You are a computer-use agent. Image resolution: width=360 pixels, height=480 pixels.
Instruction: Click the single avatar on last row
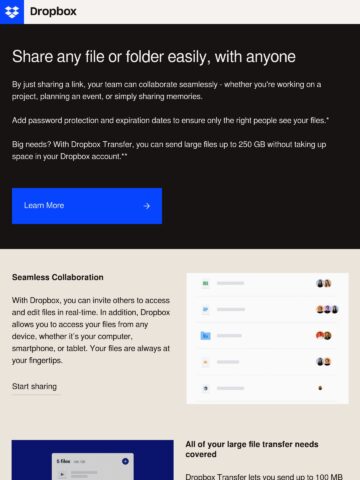click(320, 388)
